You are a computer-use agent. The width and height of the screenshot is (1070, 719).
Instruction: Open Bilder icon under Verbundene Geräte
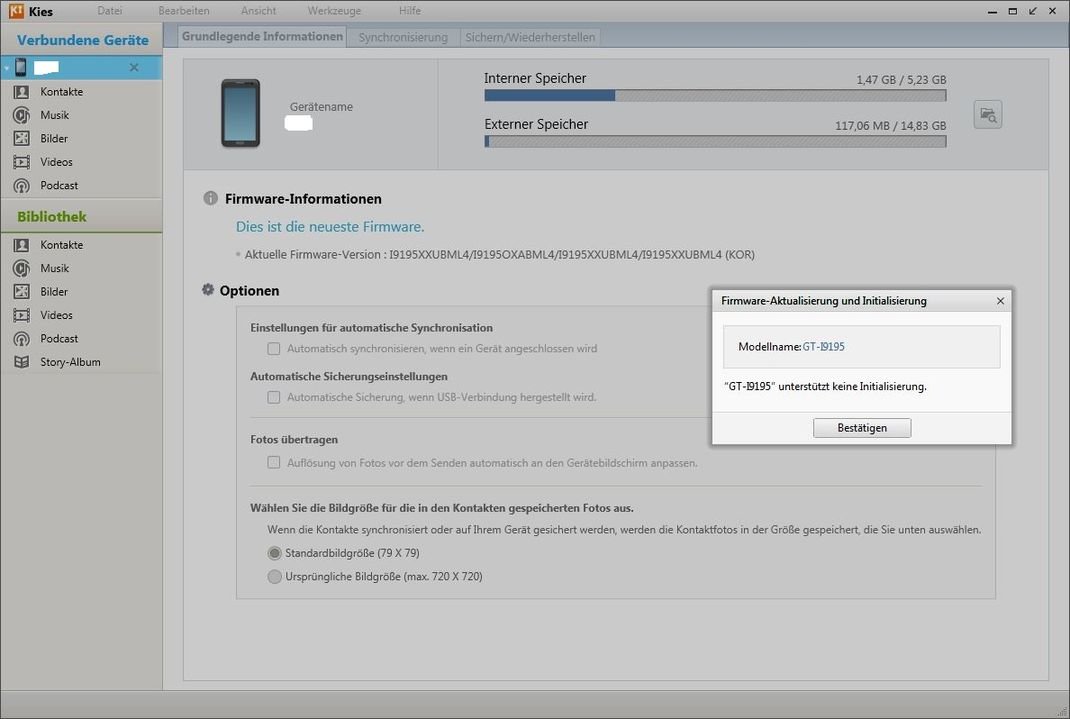[22, 138]
